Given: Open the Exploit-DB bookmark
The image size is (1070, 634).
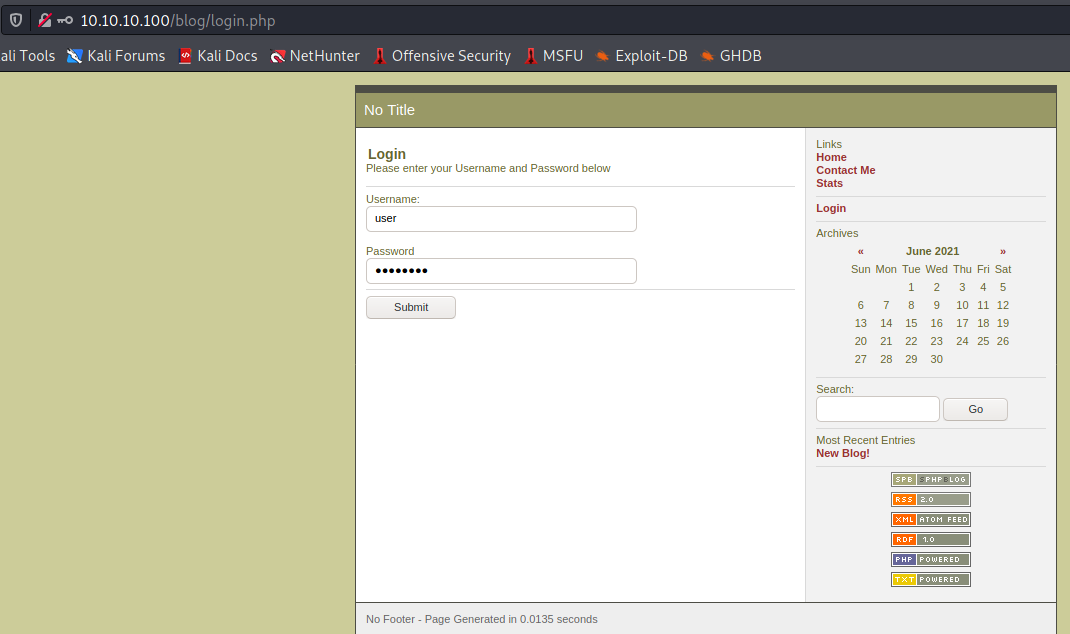Looking at the screenshot, I should coord(641,56).
